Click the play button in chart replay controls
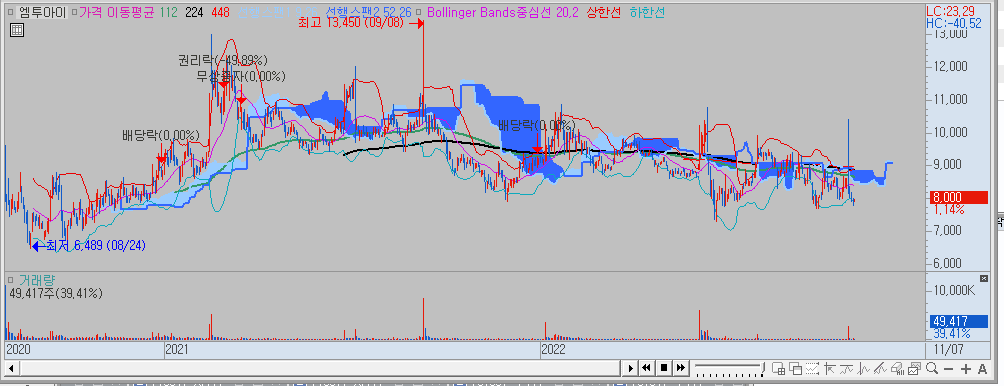1004x386 pixels. click(631, 368)
